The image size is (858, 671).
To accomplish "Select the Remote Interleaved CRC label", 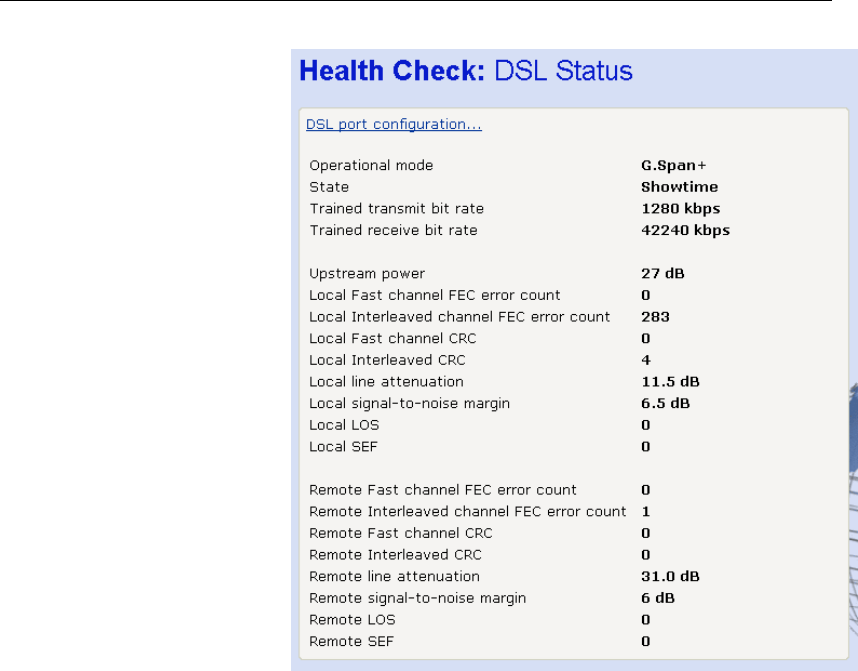I will (396, 555).
